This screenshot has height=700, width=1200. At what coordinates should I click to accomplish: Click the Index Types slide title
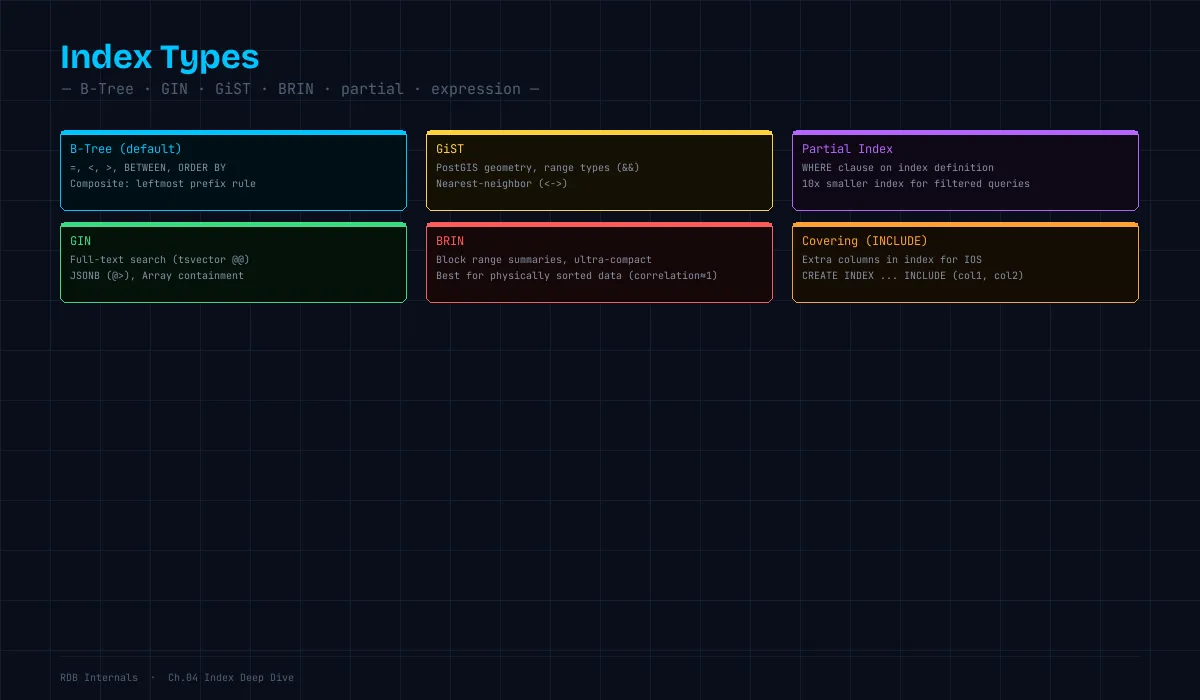click(x=160, y=57)
